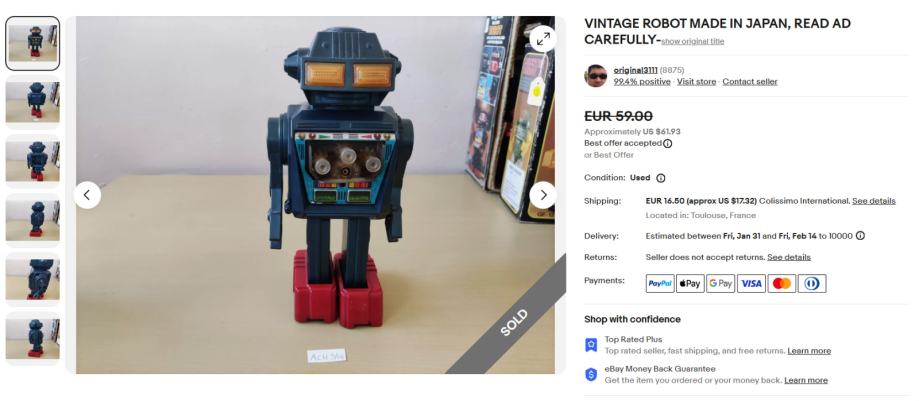919x401 pixels.
Task: Open the Contact seller link
Action: 750,82
